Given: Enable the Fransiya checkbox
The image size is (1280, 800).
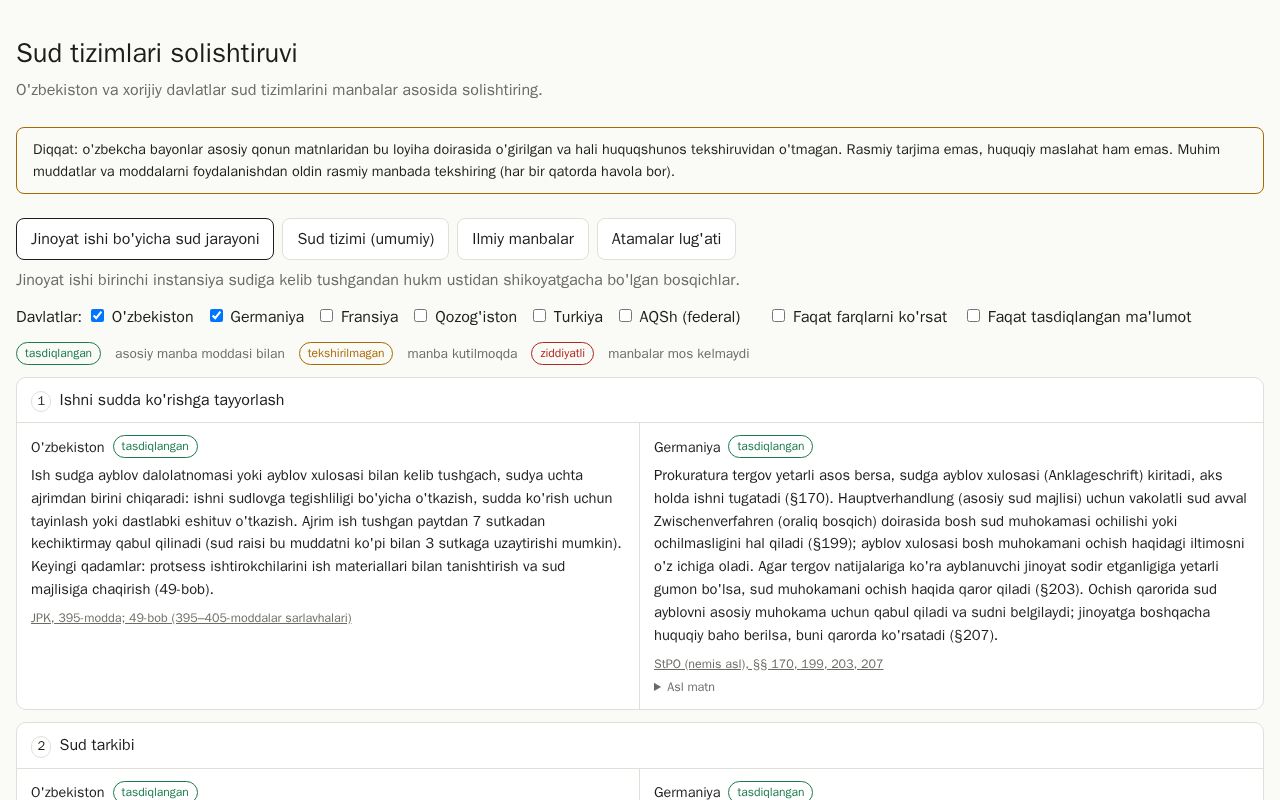Looking at the screenshot, I should [326, 316].
